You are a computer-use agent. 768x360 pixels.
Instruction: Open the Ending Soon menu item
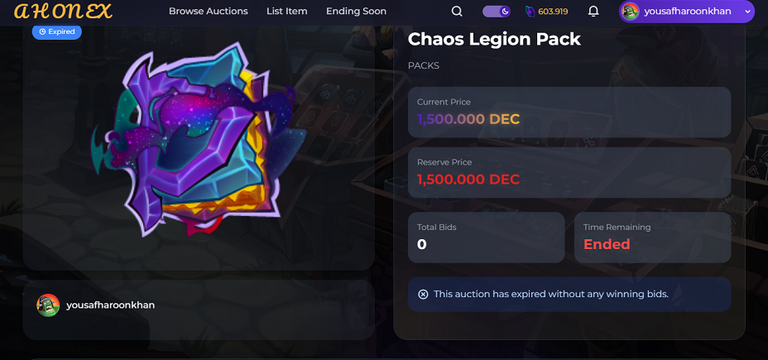click(356, 11)
